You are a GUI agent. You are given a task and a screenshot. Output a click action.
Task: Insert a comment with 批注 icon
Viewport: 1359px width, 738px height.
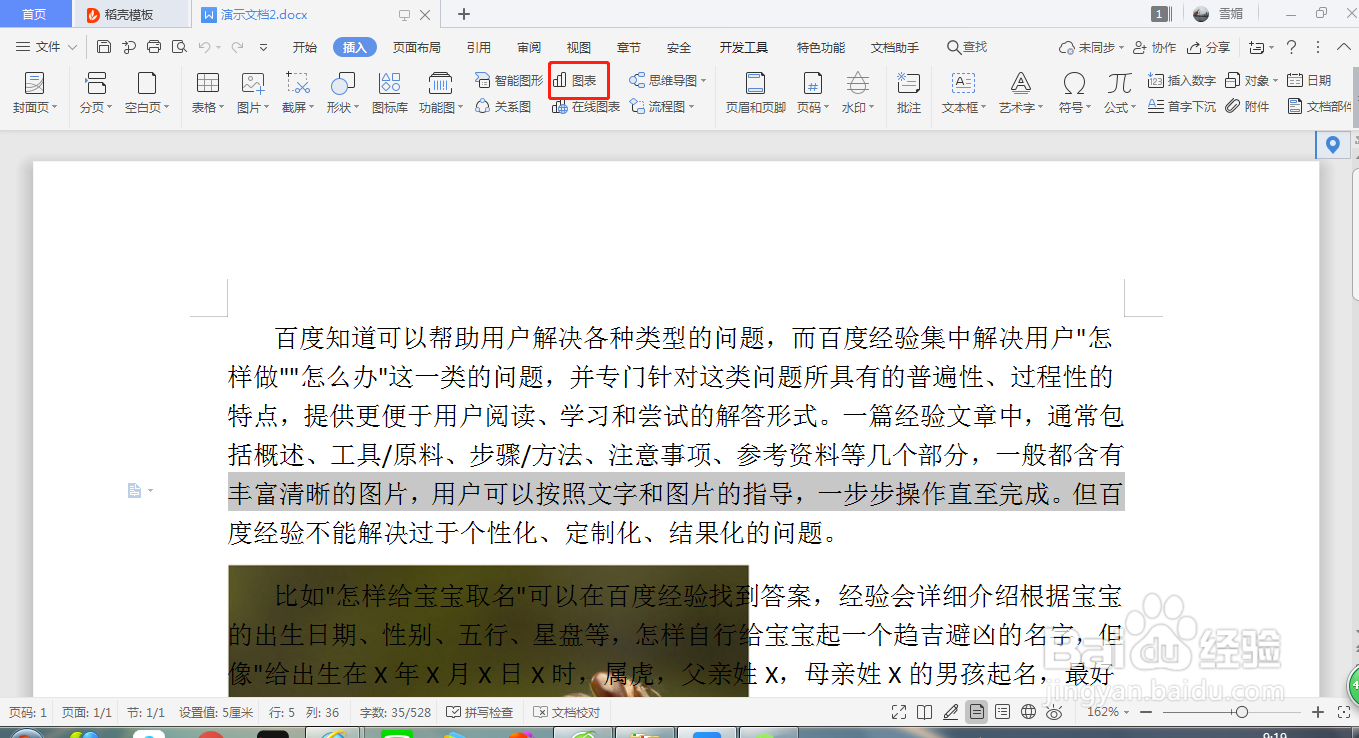[x=909, y=92]
